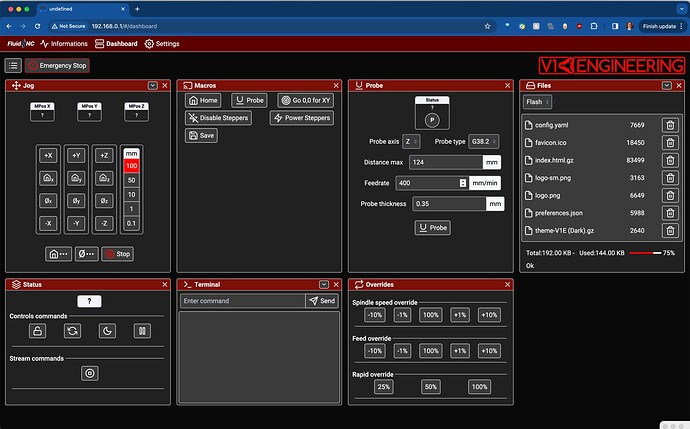Click the Enter command terminal field

[242, 300]
